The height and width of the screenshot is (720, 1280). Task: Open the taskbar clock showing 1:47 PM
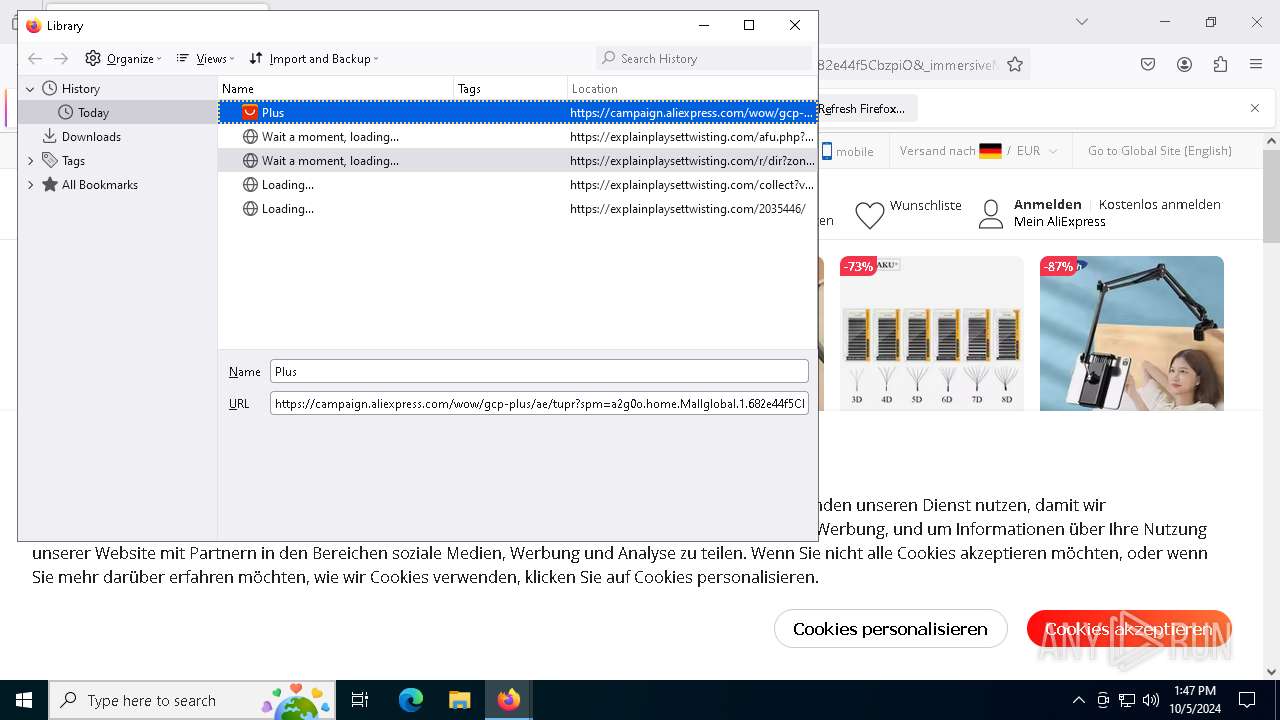point(1195,700)
